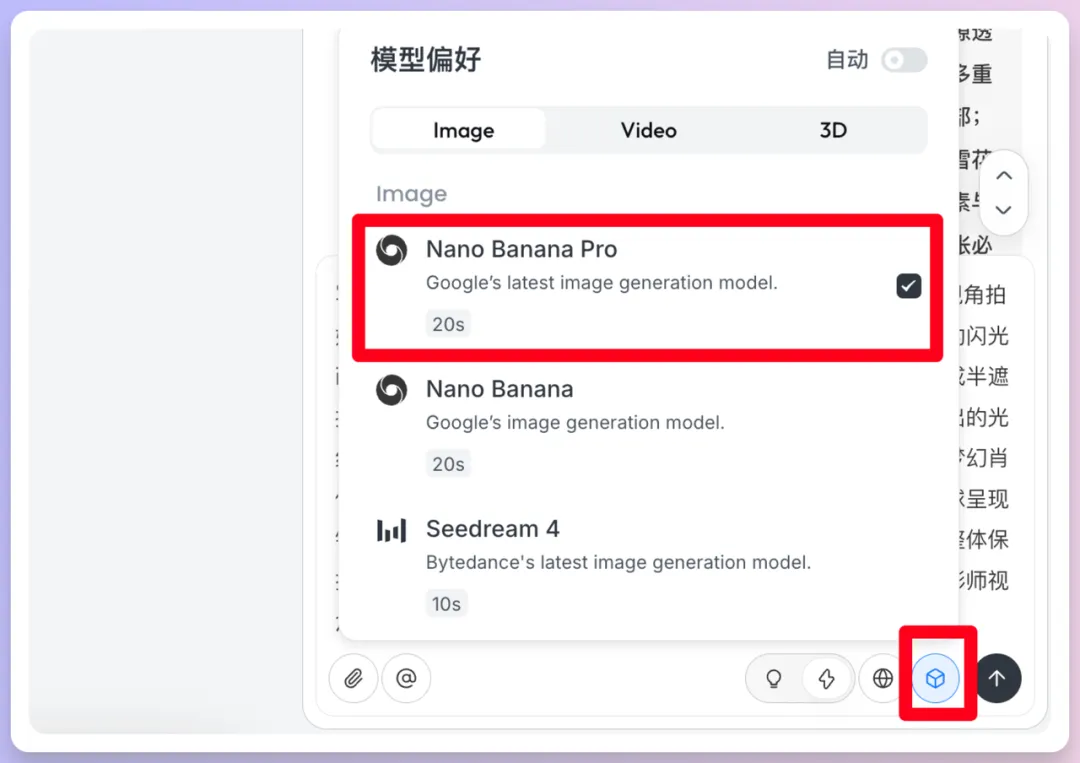Click the chevron-down navigation arrow
This screenshot has width=1080, height=763.
(x=1003, y=210)
